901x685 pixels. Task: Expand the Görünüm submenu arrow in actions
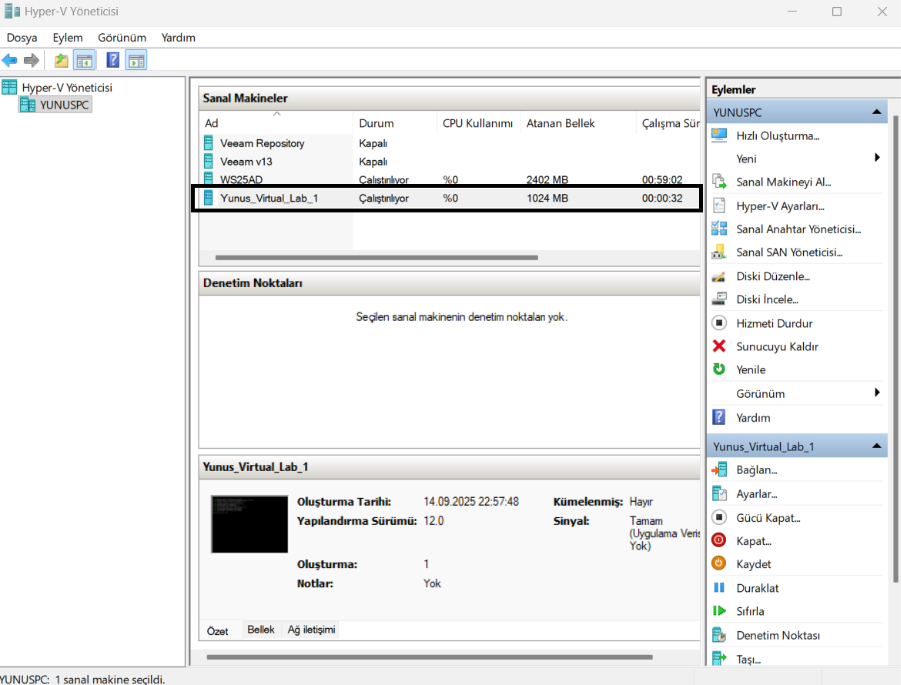[x=877, y=393]
